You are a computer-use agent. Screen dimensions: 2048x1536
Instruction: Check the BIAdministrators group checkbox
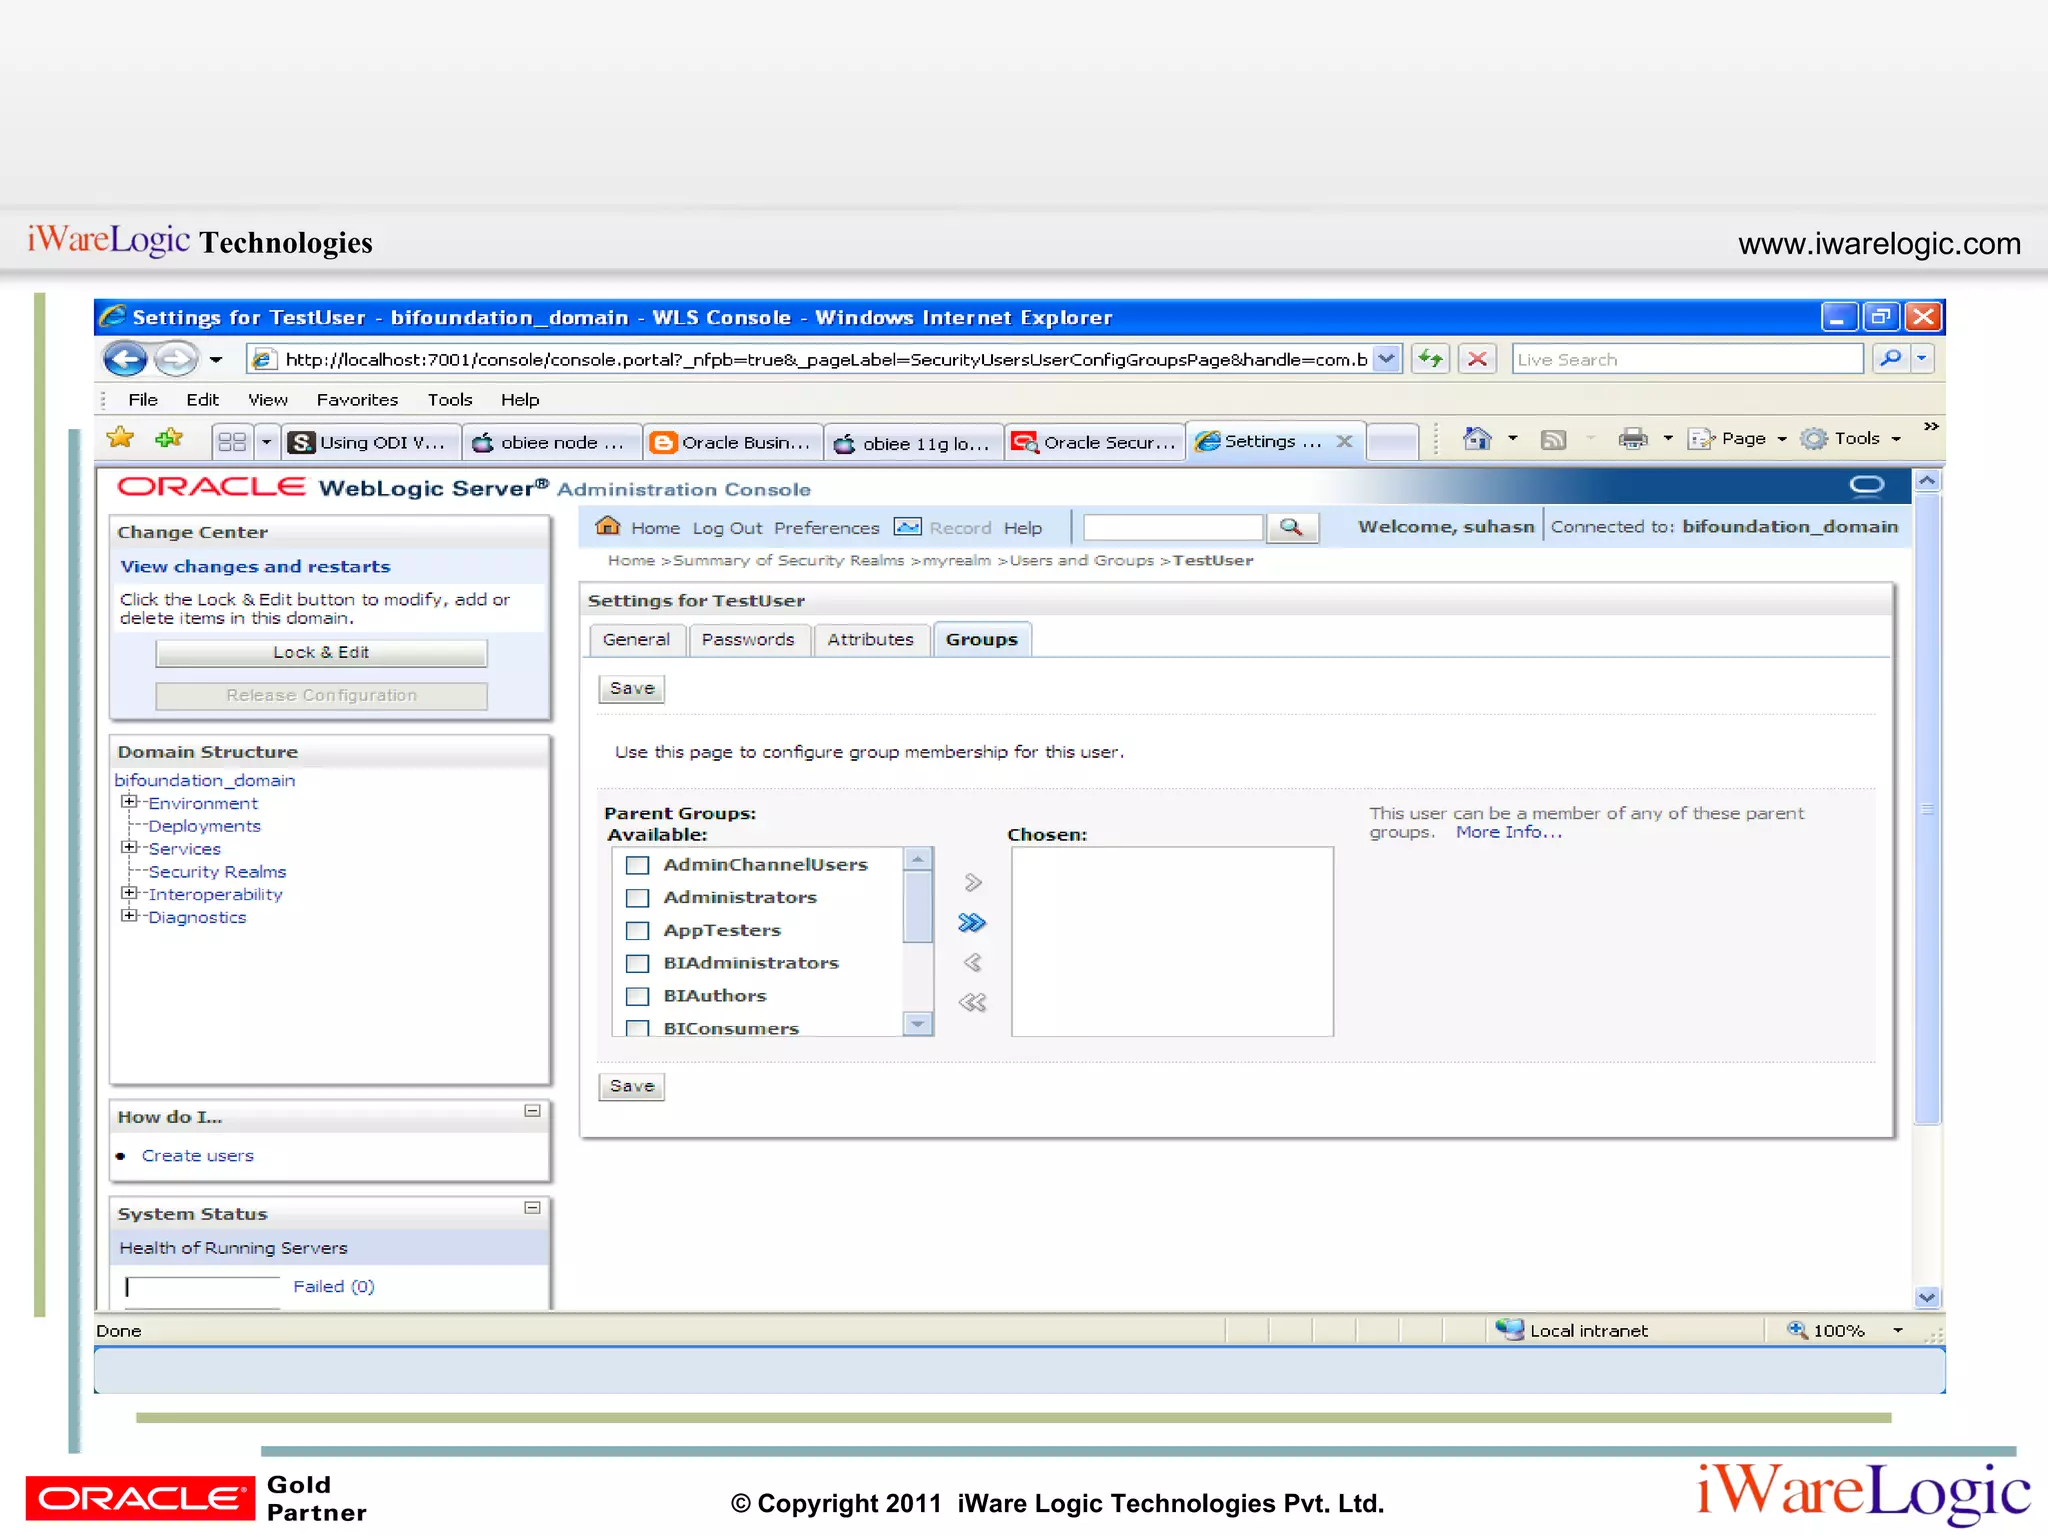coord(637,963)
